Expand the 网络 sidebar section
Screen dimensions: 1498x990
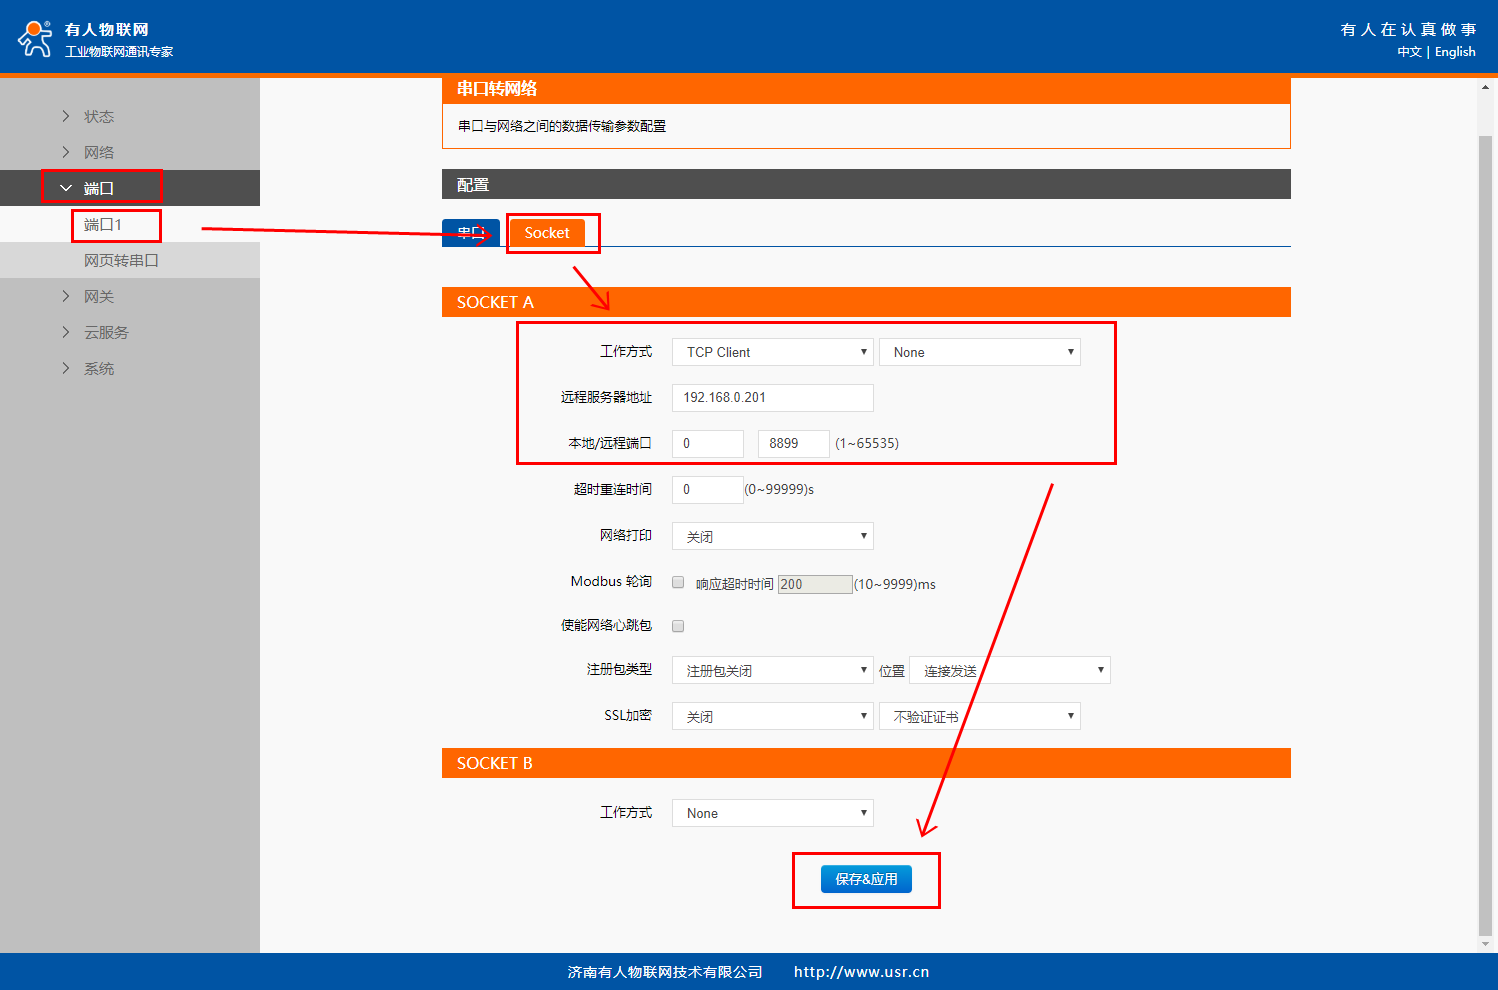click(x=98, y=153)
